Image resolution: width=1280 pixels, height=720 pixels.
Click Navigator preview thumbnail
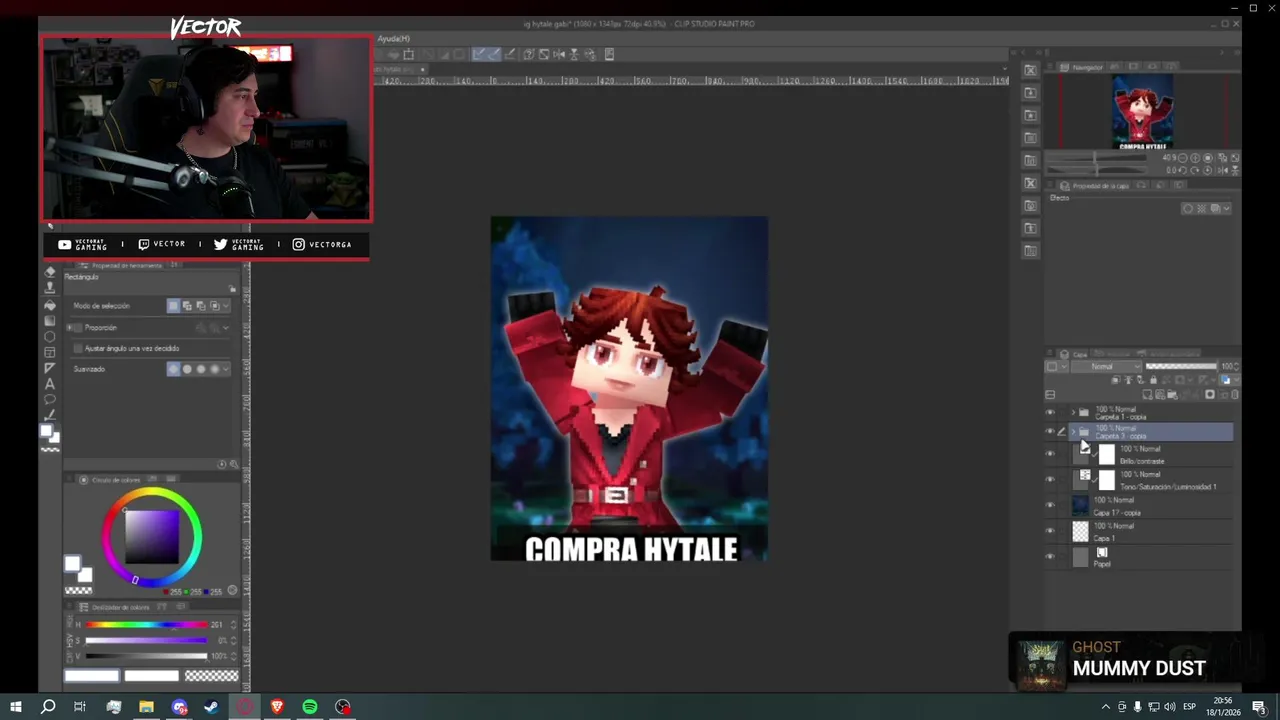pos(1142,111)
